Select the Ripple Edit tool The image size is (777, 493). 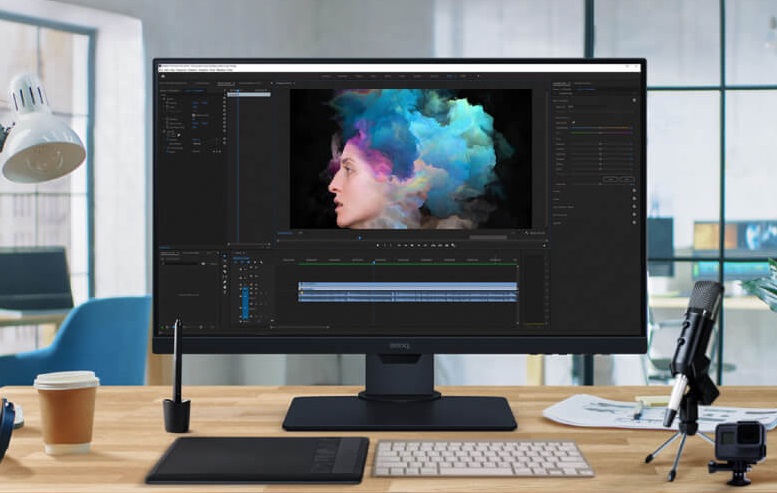coord(224,266)
